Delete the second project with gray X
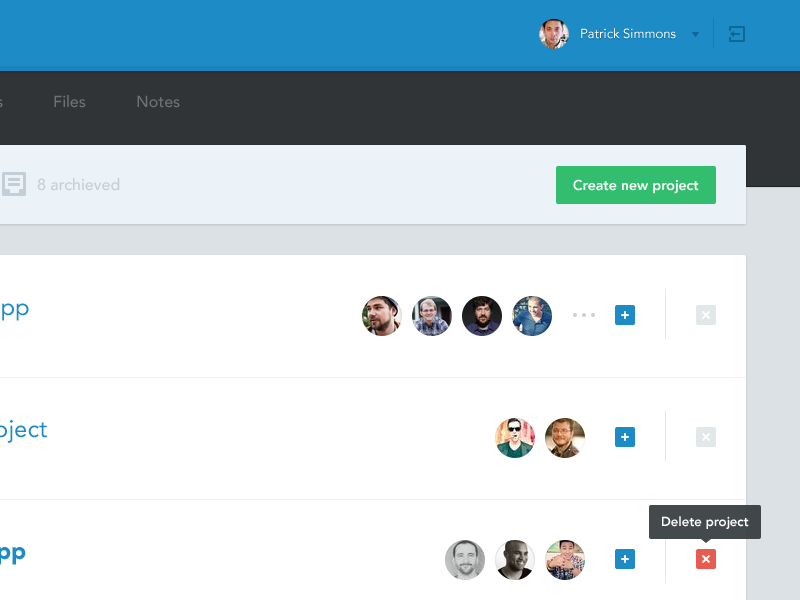The image size is (800, 600). [706, 437]
